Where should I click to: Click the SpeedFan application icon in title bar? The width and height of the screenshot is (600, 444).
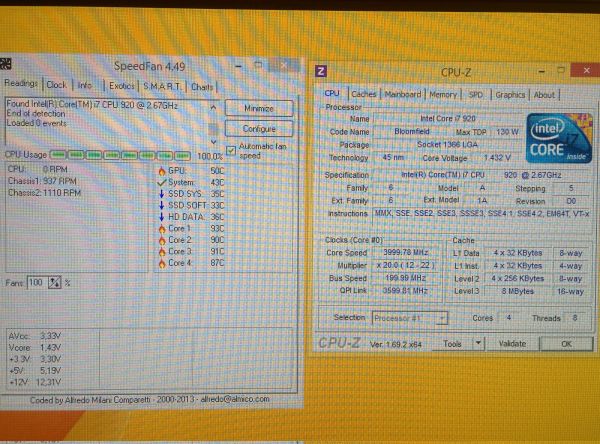(x=5, y=64)
